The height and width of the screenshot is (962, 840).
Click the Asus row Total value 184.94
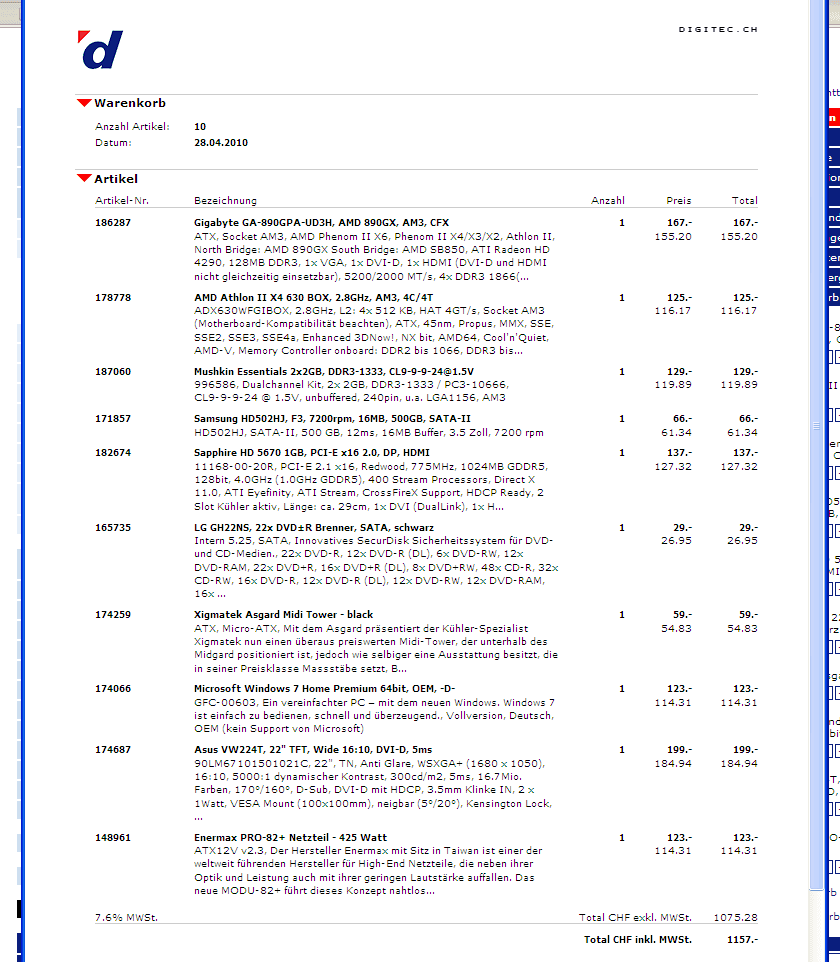coord(739,763)
